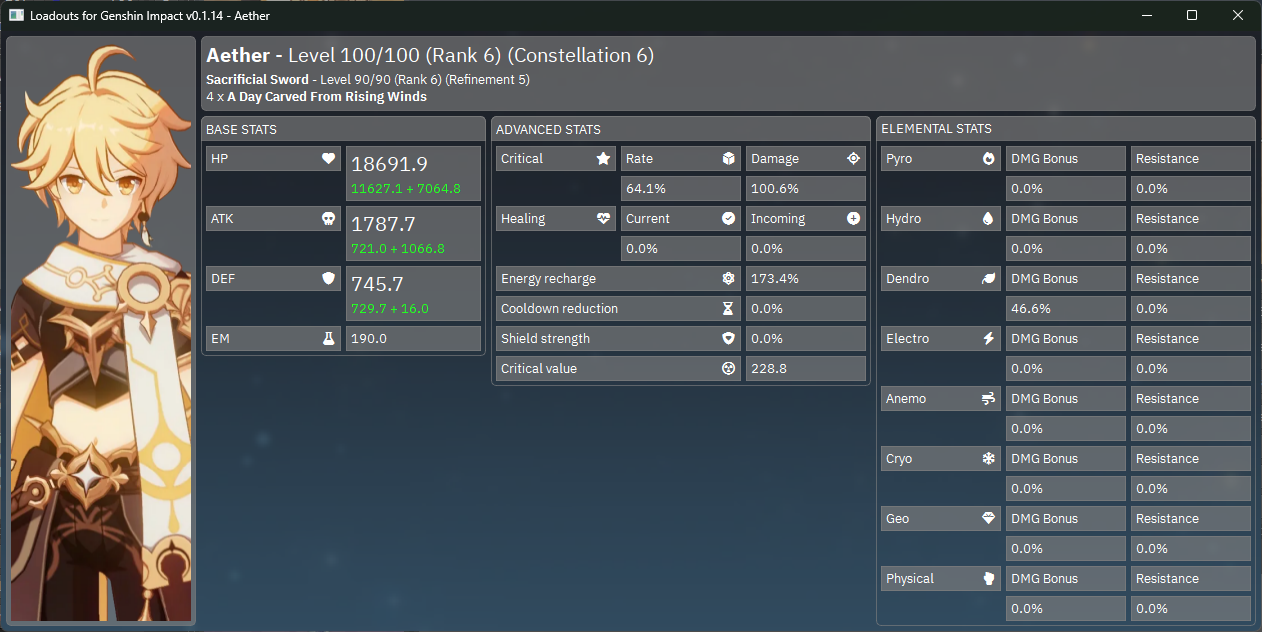Click the shield icon beside DEF
The image size is (1262, 632).
click(x=328, y=279)
